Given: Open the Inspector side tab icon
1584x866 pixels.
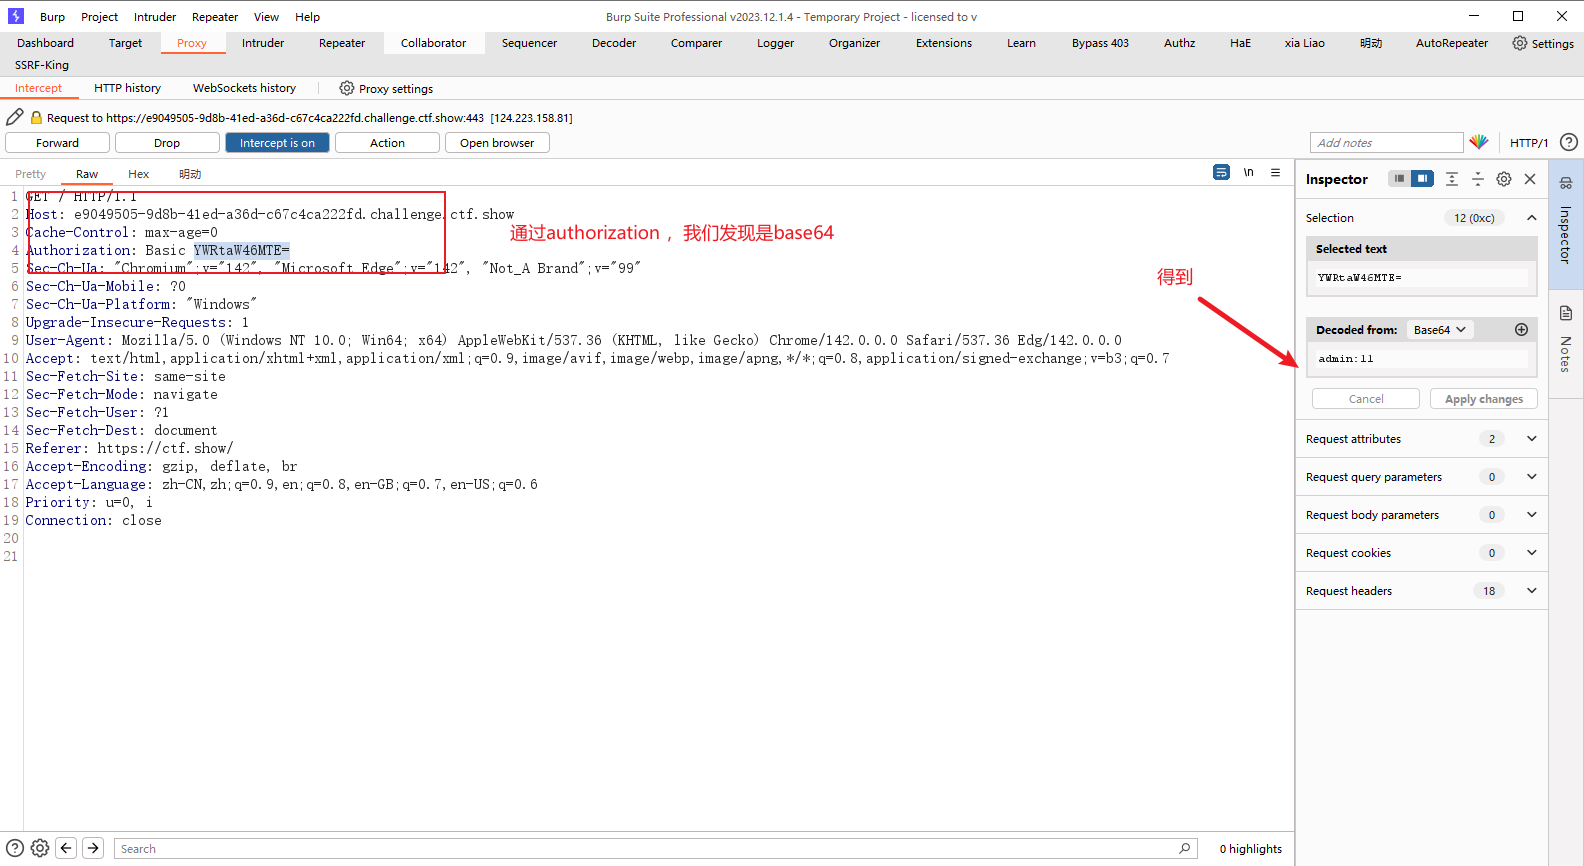Looking at the screenshot, I should (x=1566, y=183).
